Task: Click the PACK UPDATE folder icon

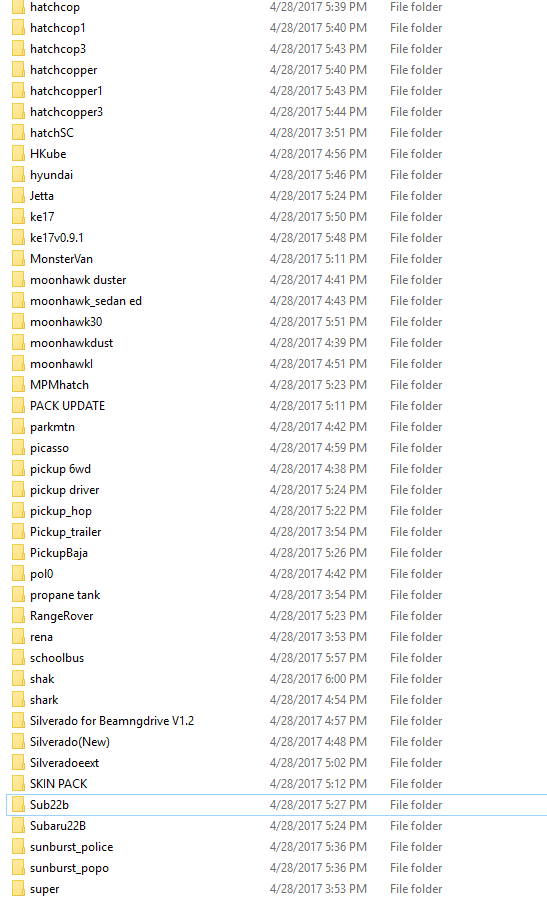Action: [18, 406]
